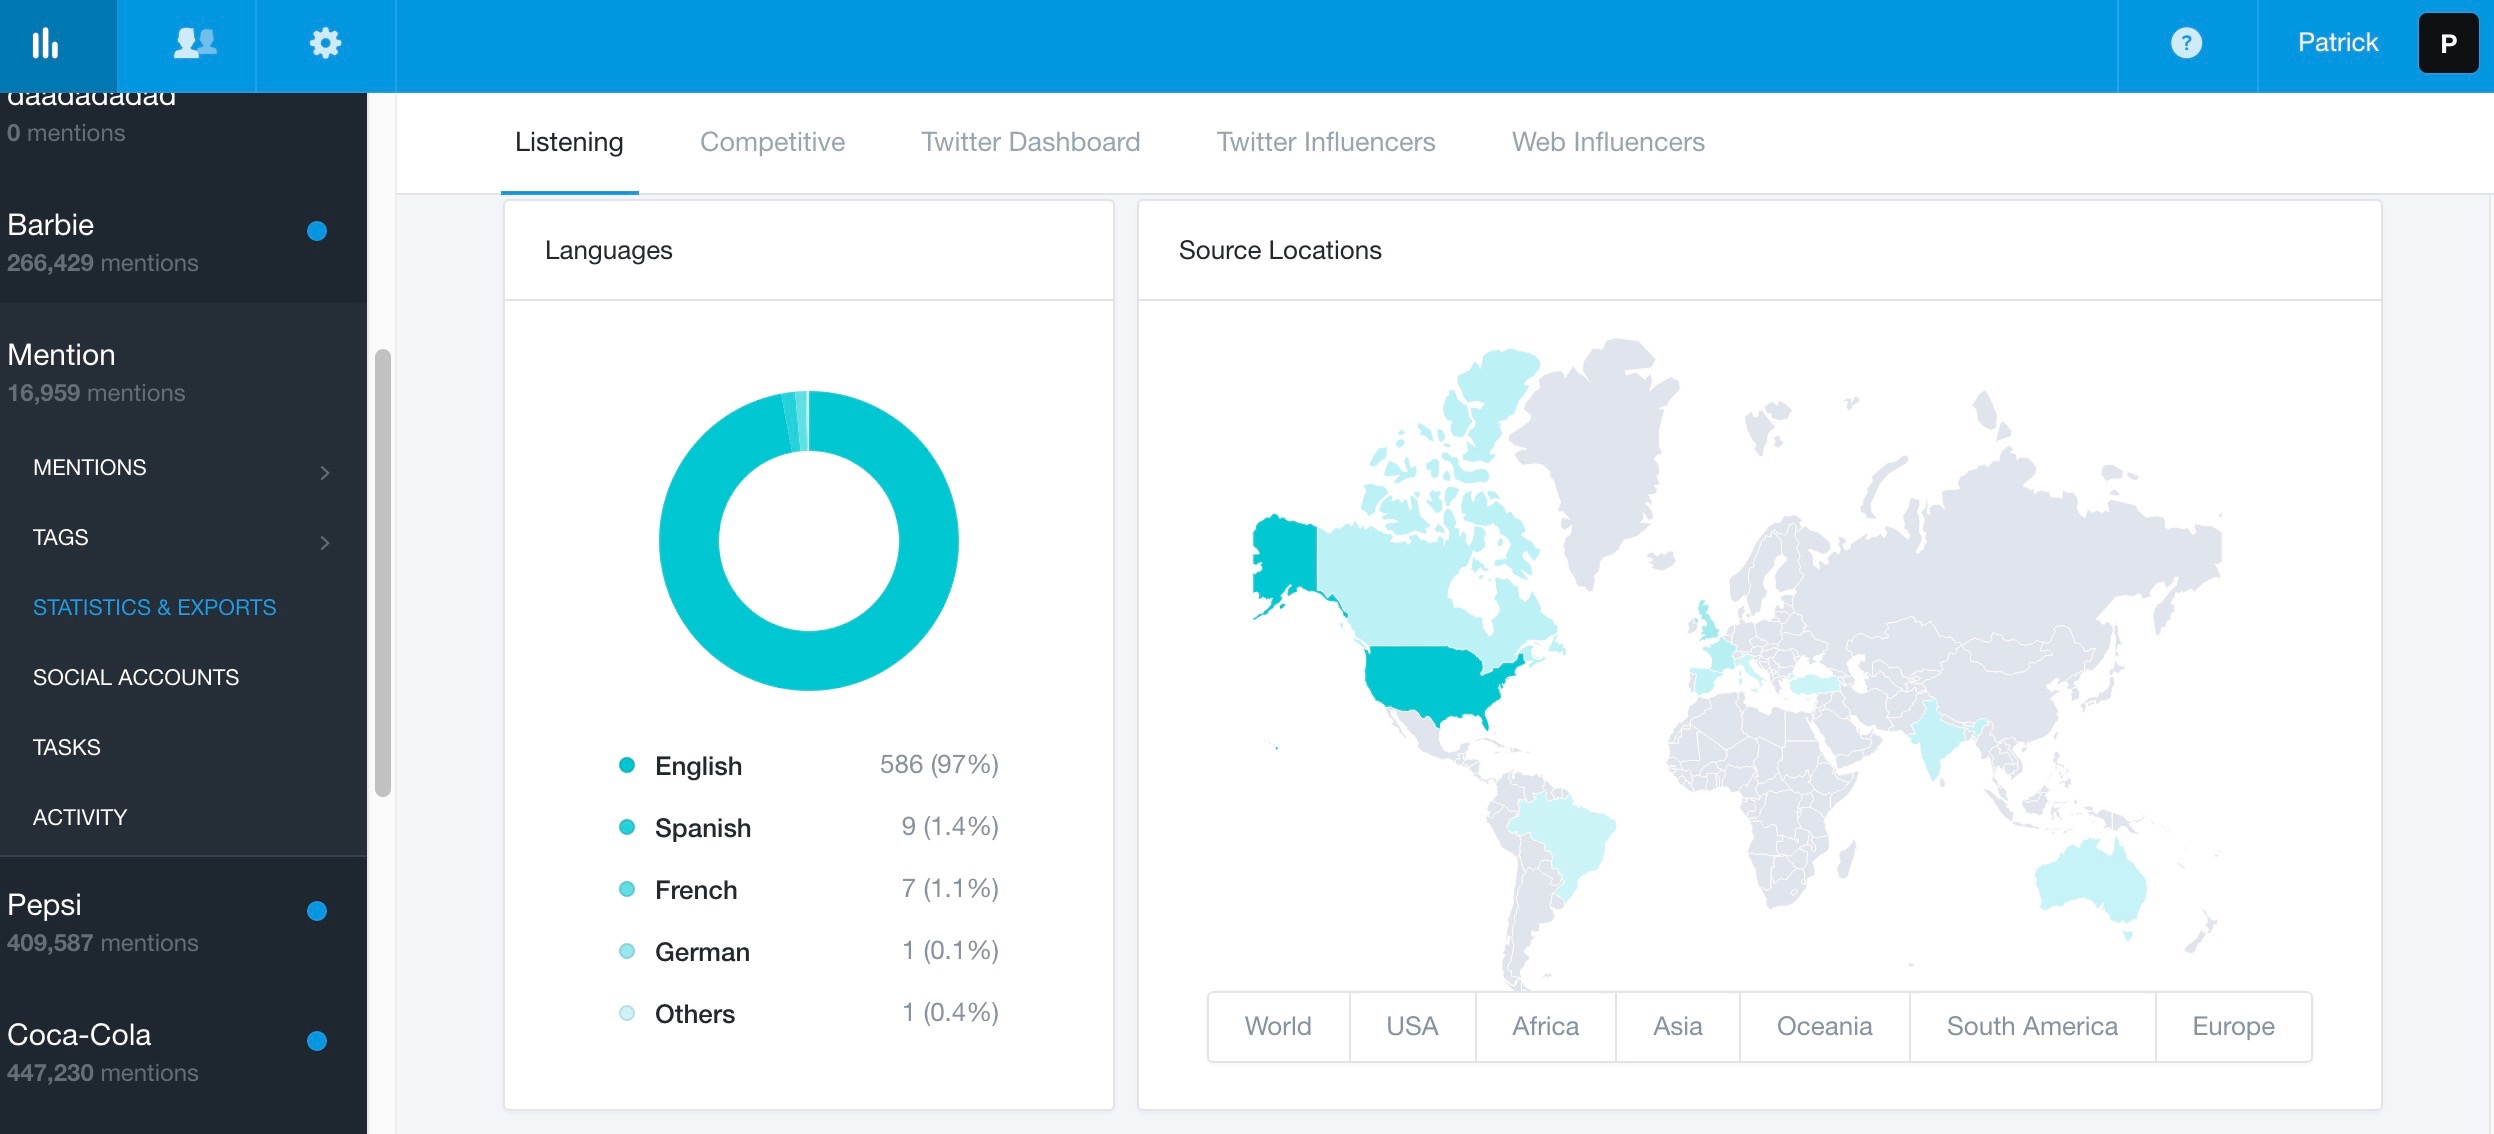Image resolution: width=2494 pixels, height=1134 pixels.
Task: Click the English legend color dot
Action: coord(627,765)
